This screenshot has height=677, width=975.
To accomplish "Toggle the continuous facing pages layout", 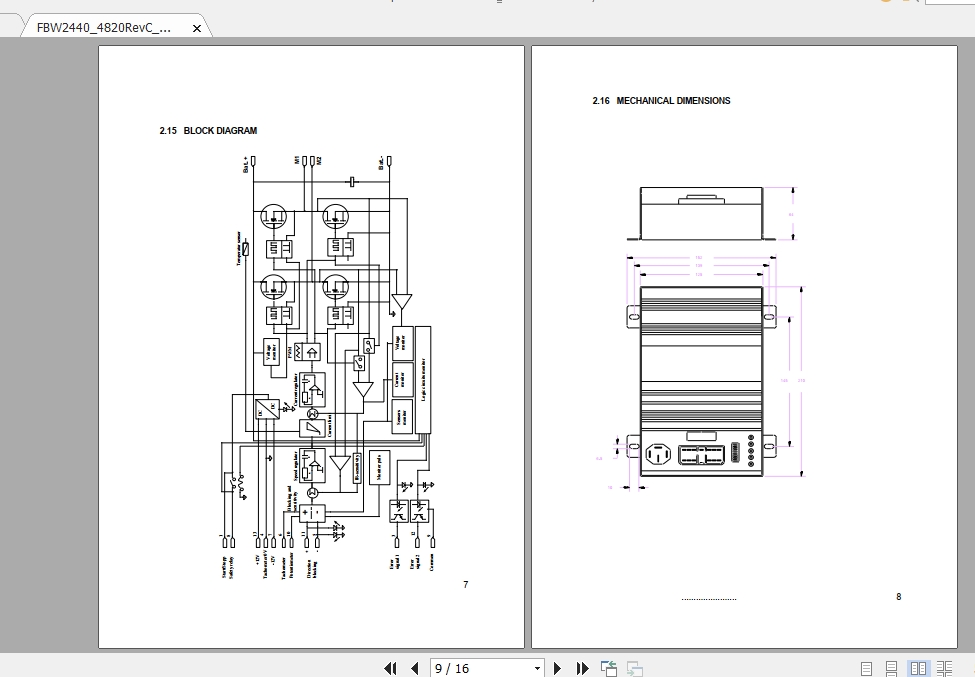I will tap(944, 668).
